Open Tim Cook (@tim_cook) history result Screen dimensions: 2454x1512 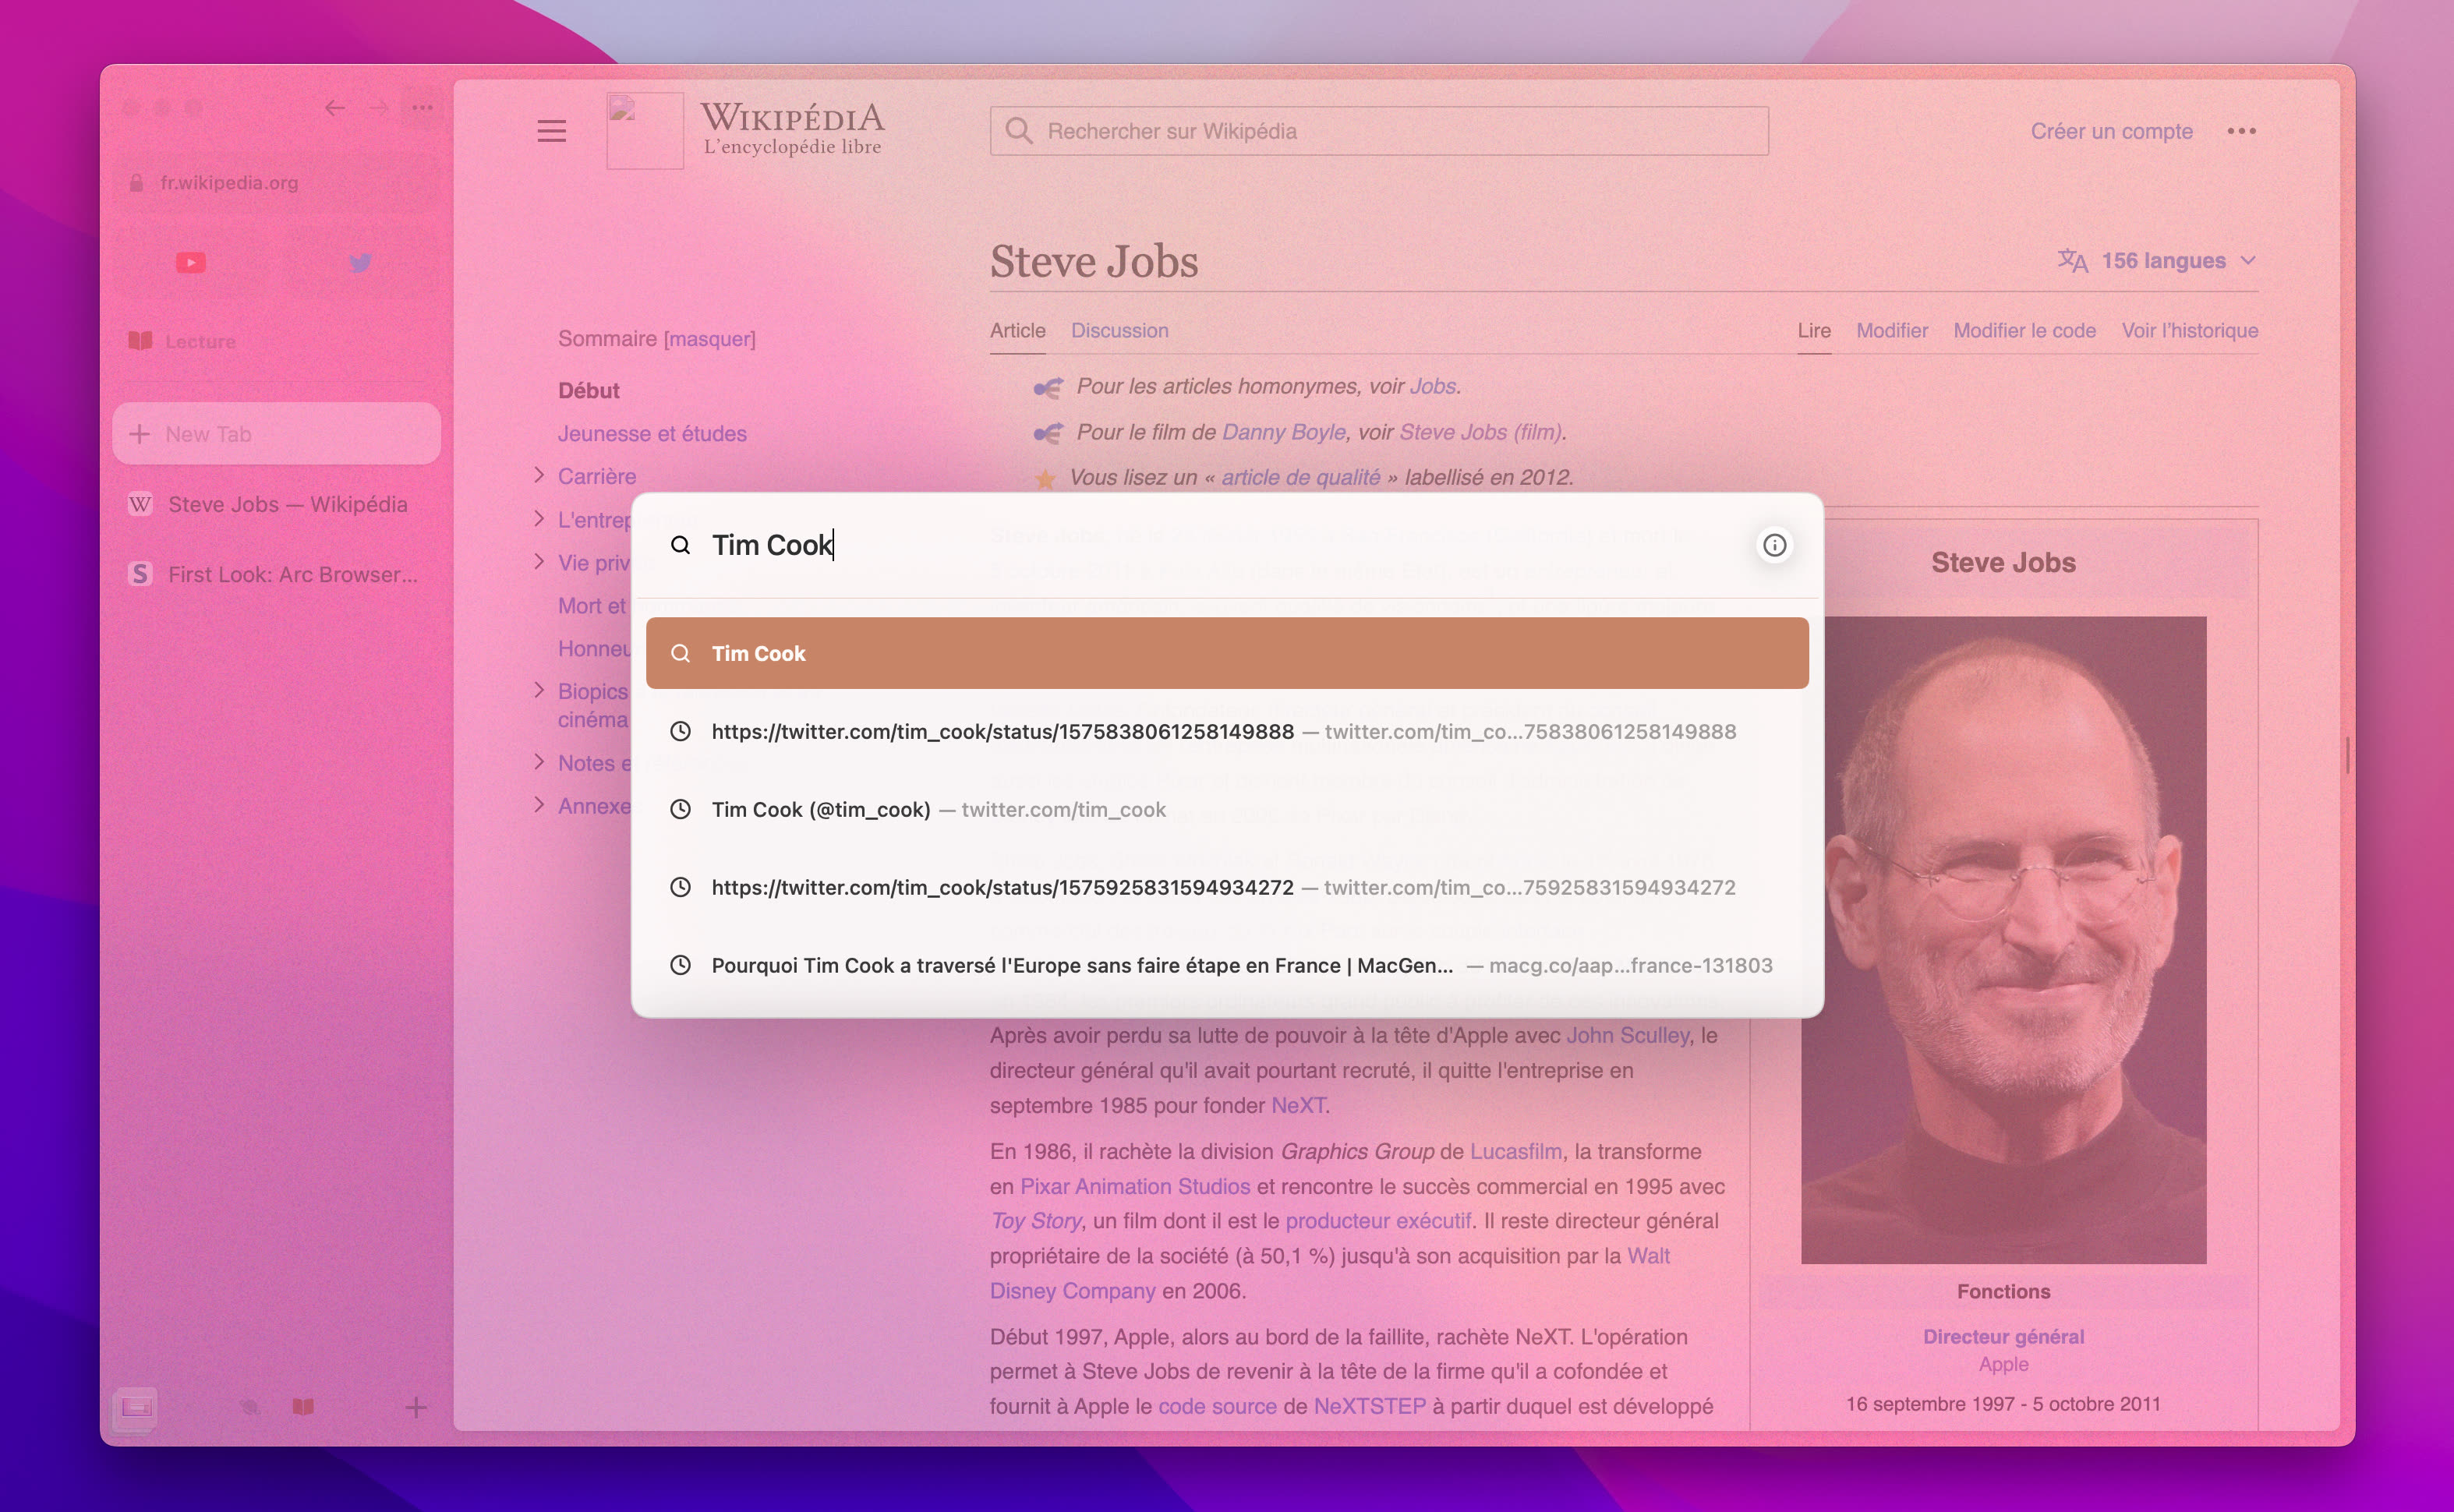[x=1227, y=809]
